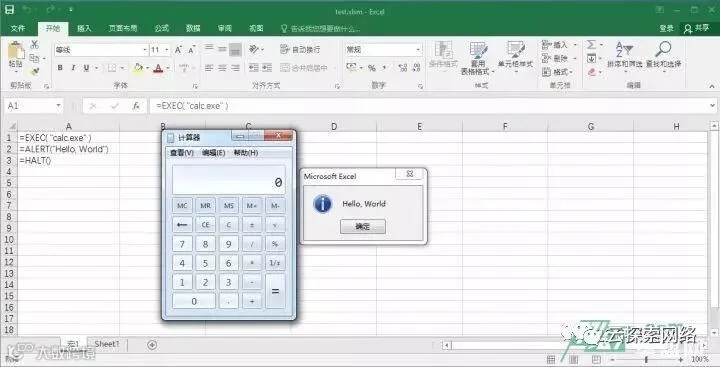This screenshot has height=367, width=720.
Task: Click the Sign in (登录) link
Action: [666, 28]
